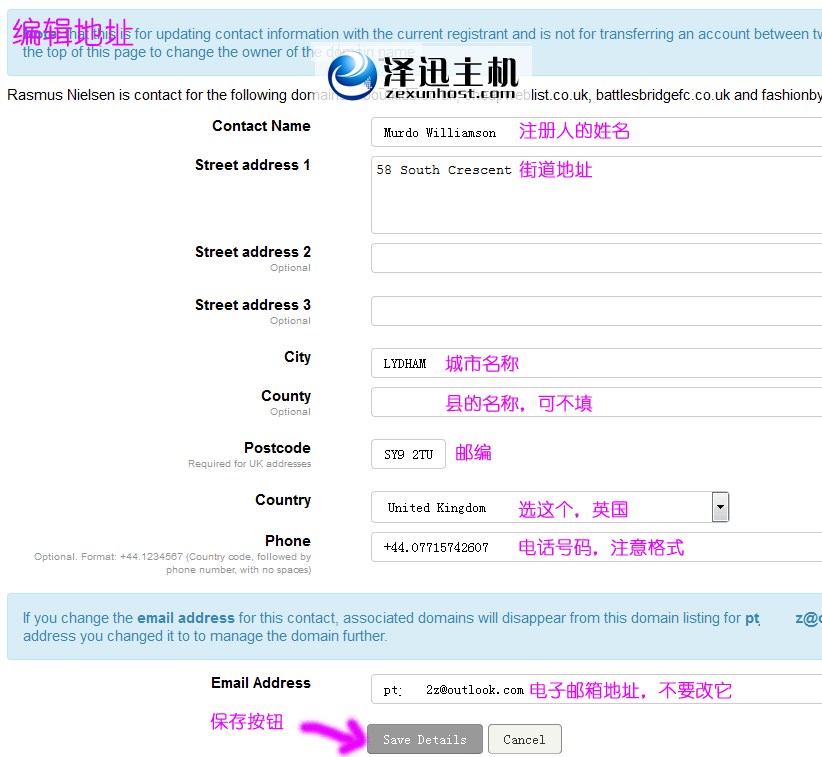Click the City field containing LYDHAM
Screen dimensions: 822x757
[x=596, y=363]
